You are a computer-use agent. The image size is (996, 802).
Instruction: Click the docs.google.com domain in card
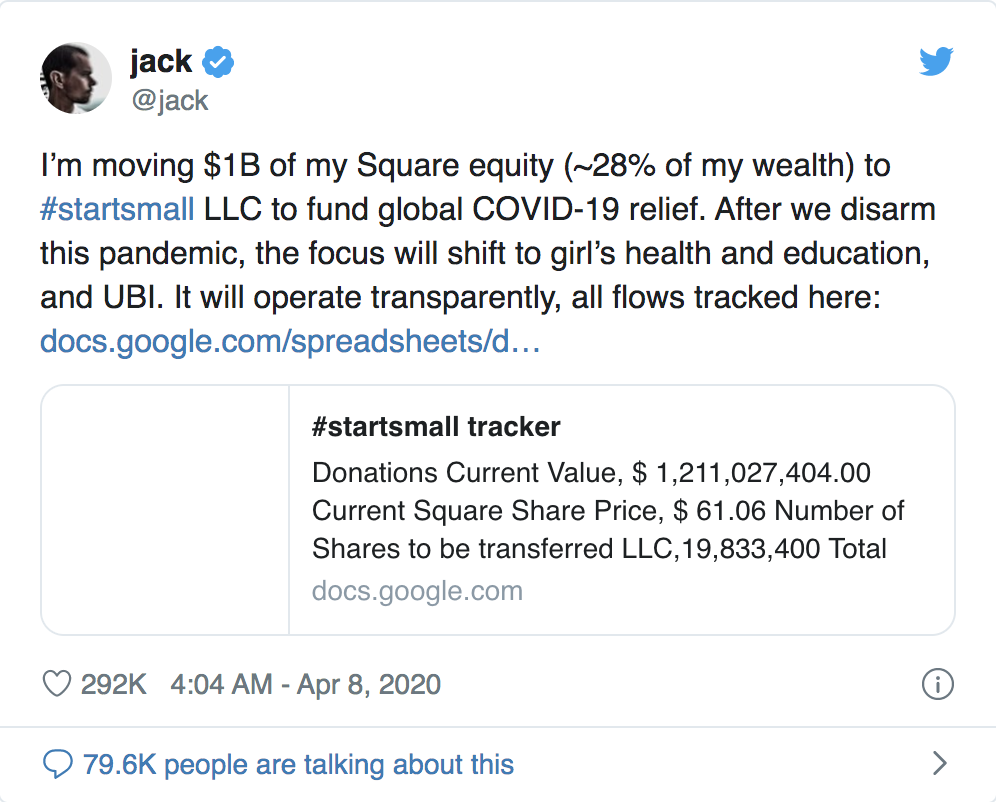point(417,591)
